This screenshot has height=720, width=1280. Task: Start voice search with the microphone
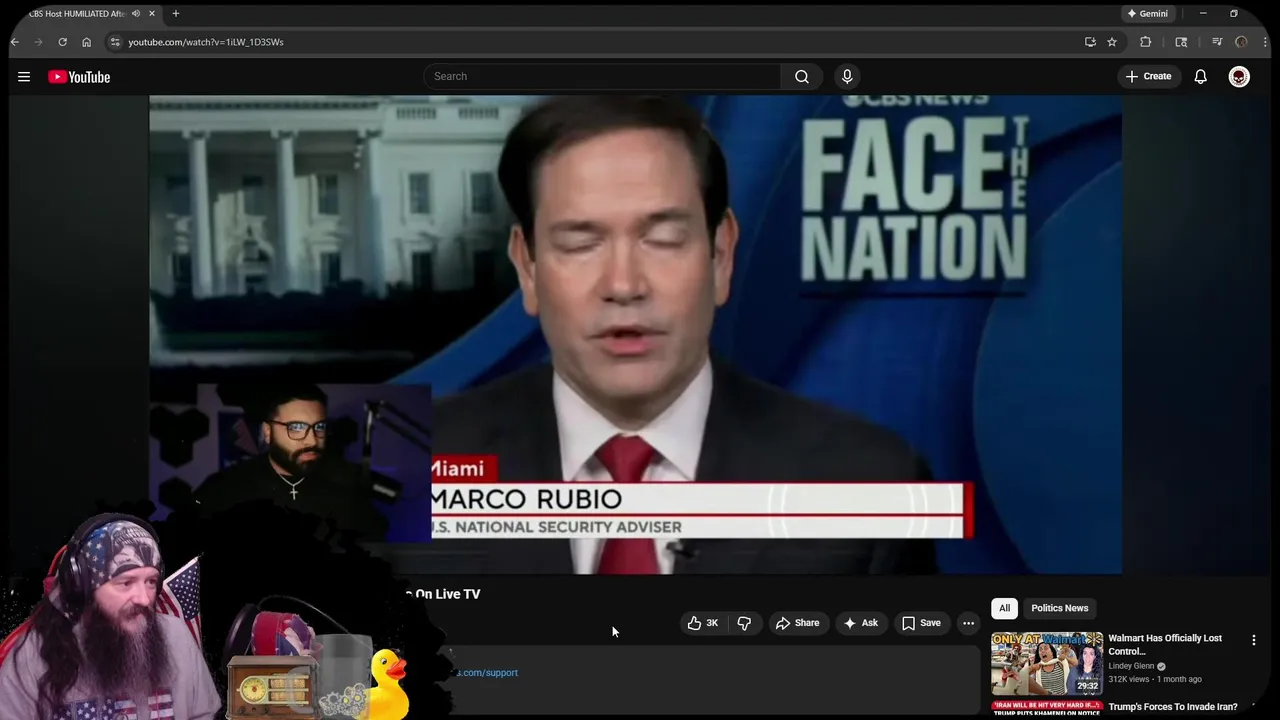point(847,76)
